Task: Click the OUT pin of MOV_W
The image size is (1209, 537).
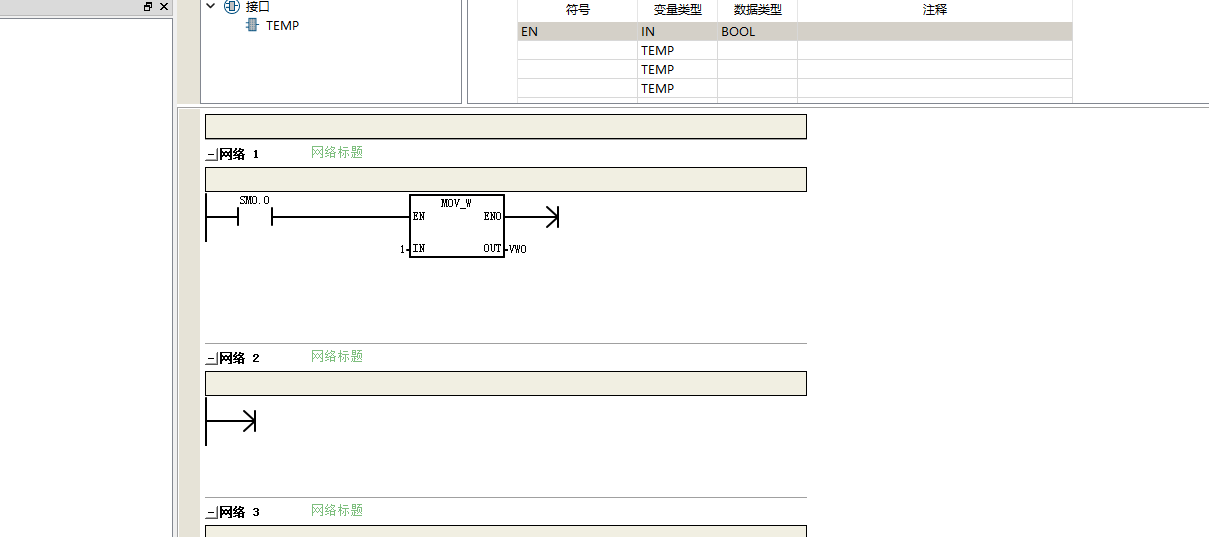Action: pos(492,249)
